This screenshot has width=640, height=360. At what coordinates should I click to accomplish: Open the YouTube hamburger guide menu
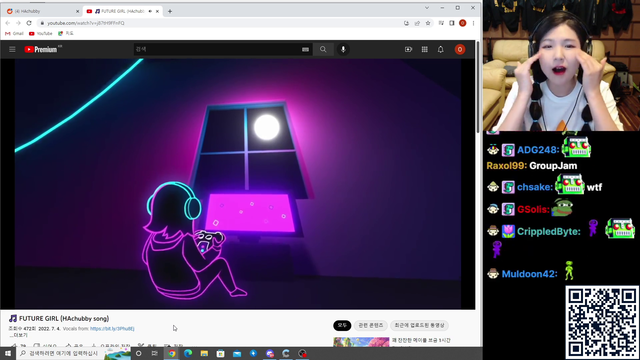tap(12, 49)
